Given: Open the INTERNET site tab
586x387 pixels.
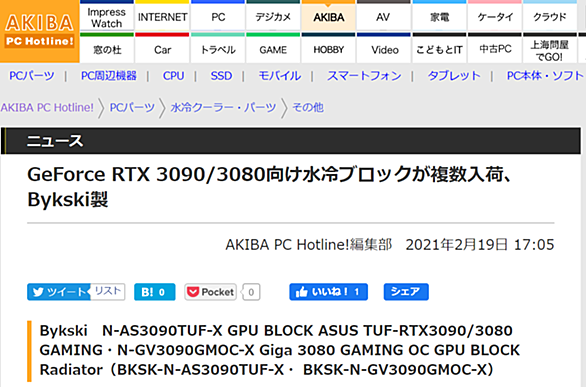Looking at the screenshot, I should point(162,16).
